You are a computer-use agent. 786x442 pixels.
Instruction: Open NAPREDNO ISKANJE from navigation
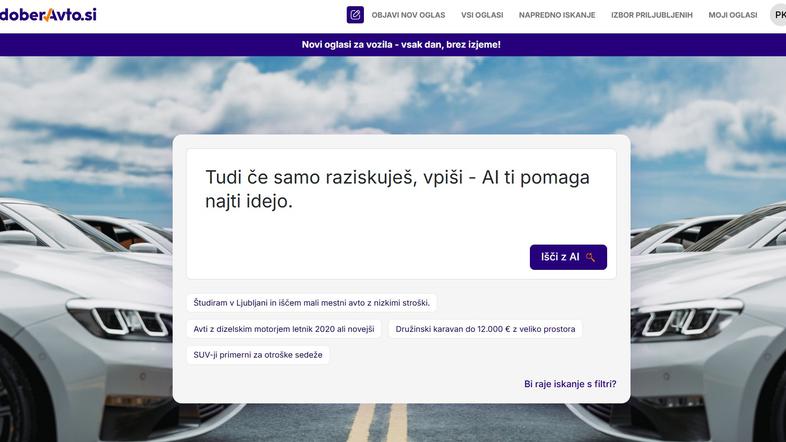click(557, 15)
